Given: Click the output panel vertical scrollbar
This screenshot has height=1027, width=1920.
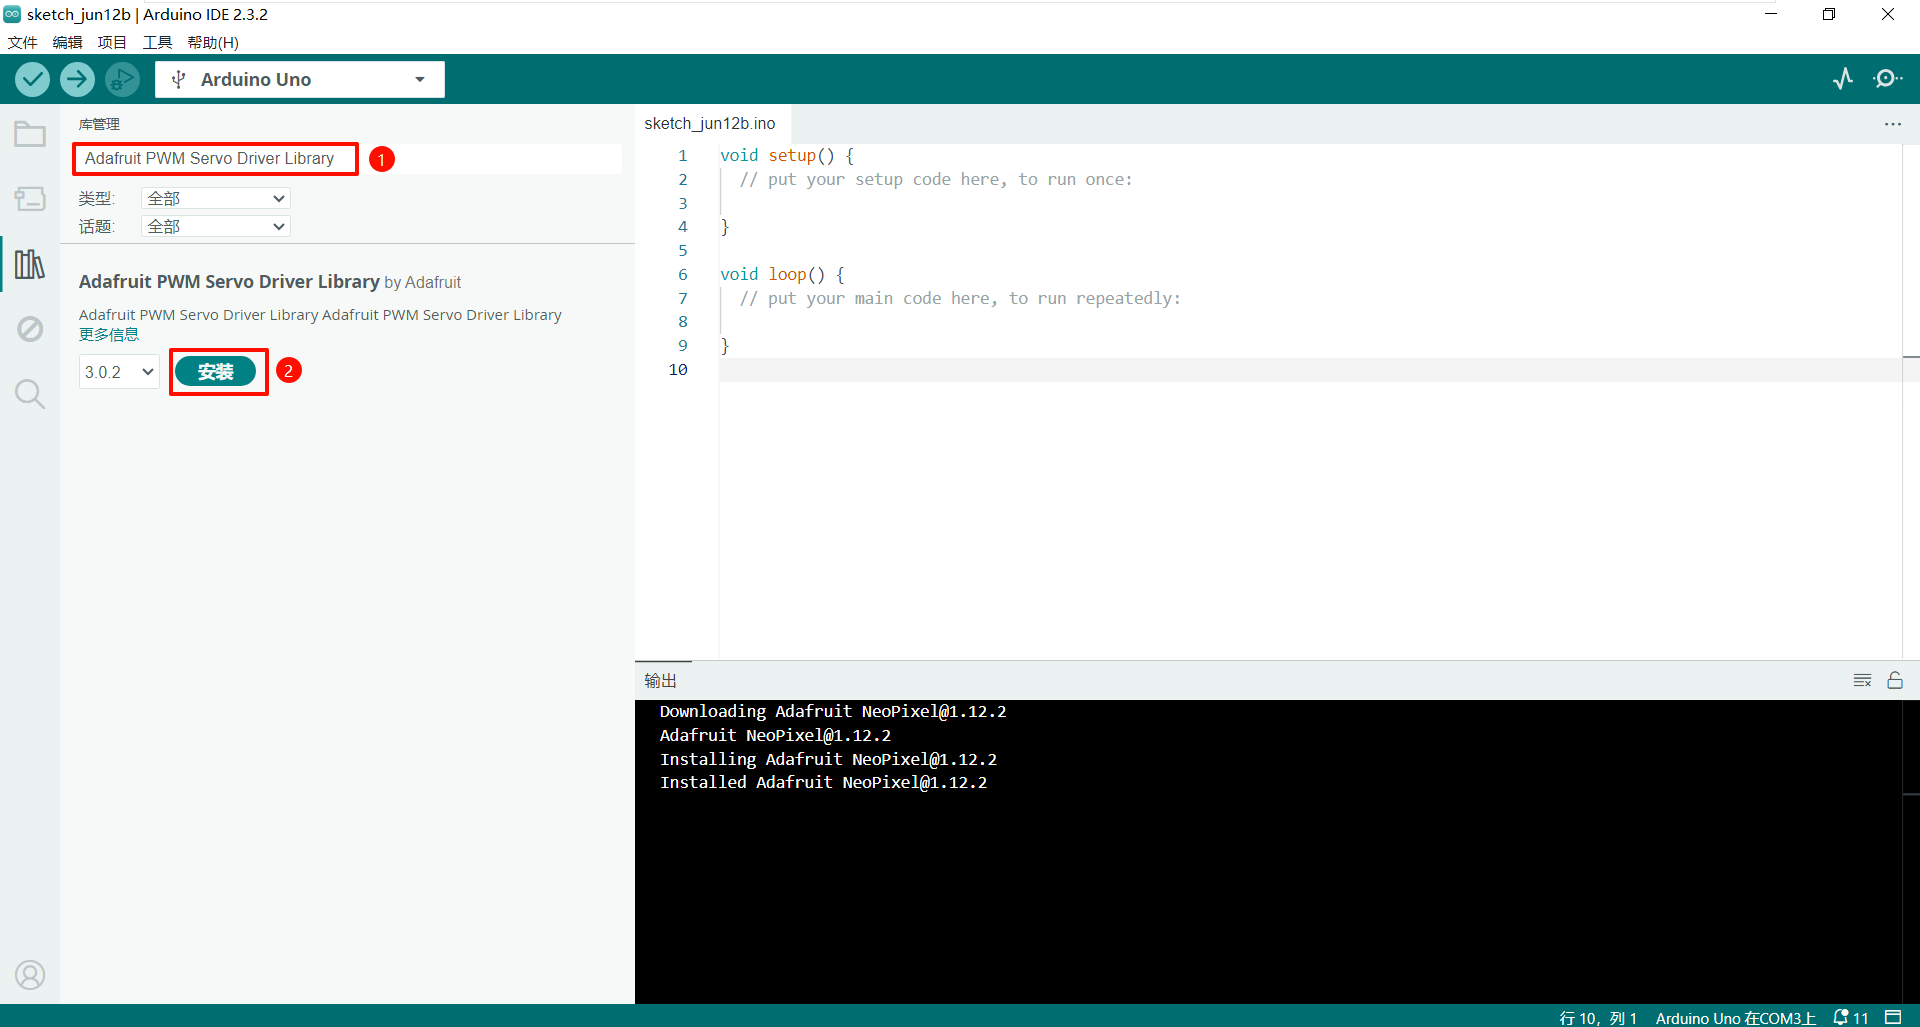Looking at the screenshot, I should pos(1911,850).
